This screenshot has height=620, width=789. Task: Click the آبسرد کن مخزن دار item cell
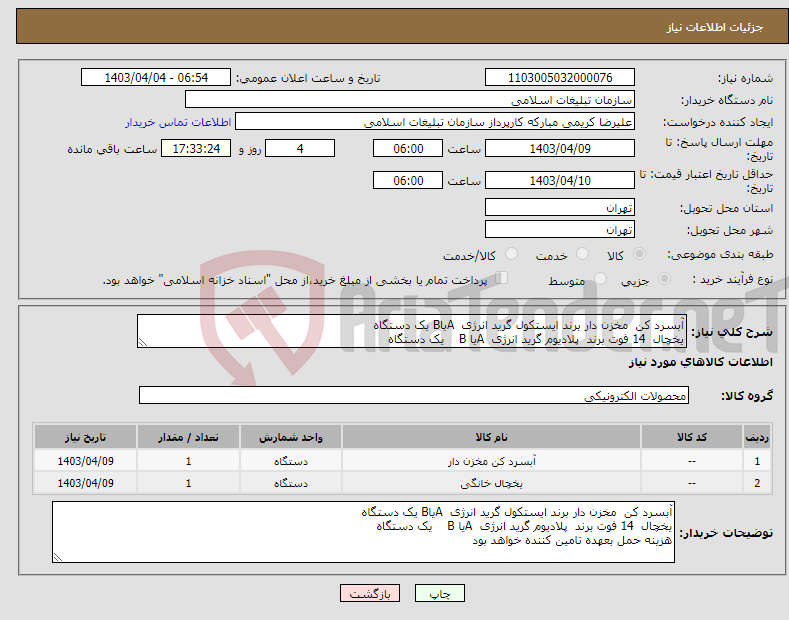point(491,461)
